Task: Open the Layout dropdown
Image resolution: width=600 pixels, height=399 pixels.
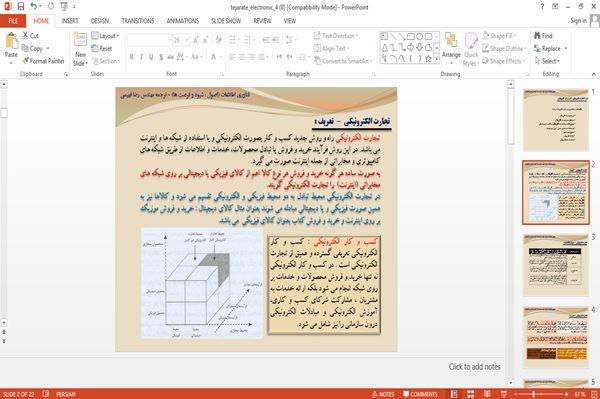Action: (106, 36)
